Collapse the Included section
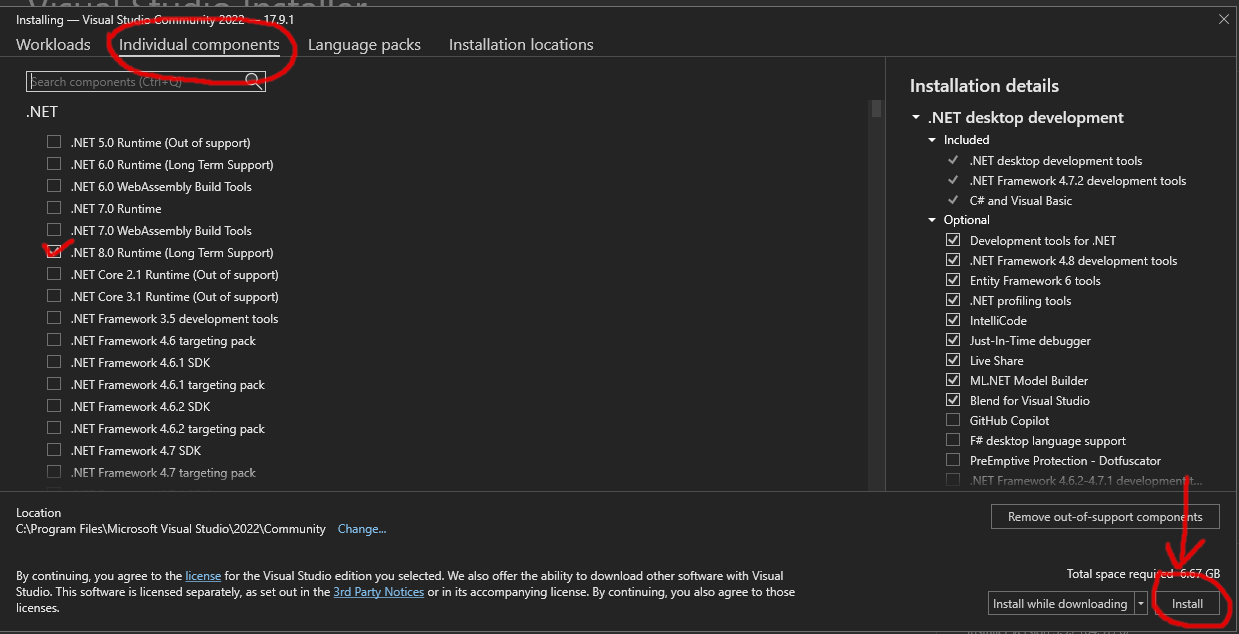 pyautogui.click(x=931, y=139)
